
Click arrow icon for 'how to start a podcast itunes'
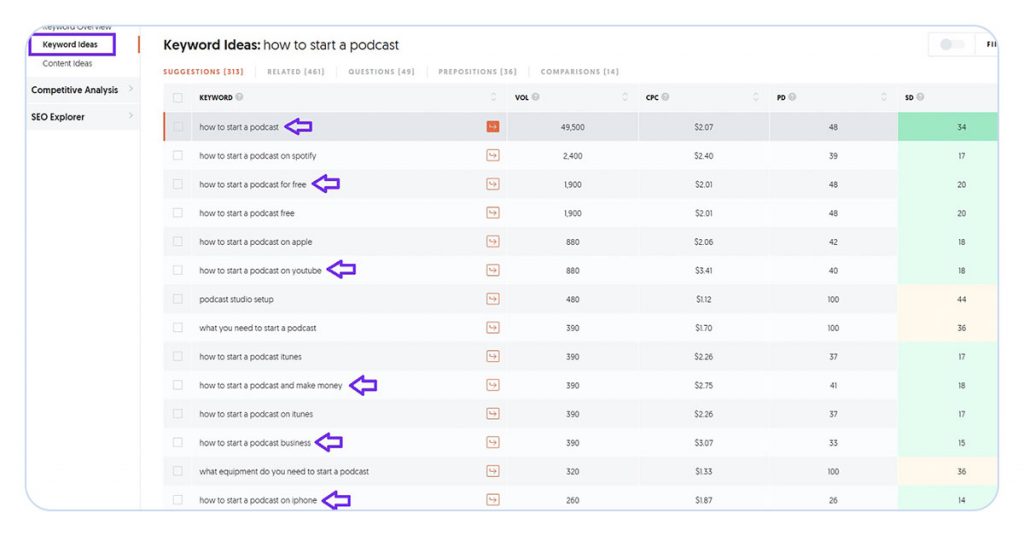coord(493,356)
